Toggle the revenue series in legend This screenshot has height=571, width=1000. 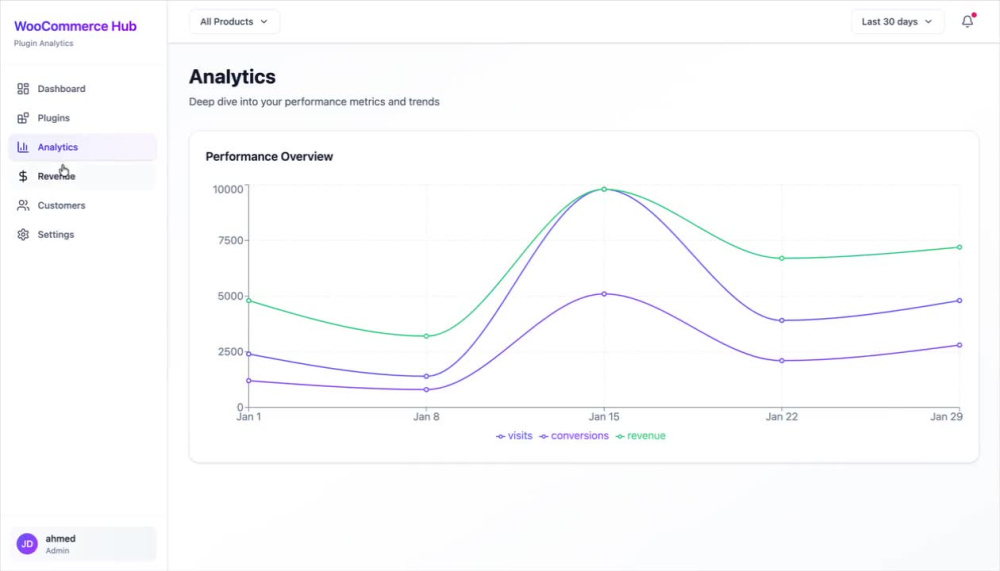pyautogui.click(x=640, y=436)
